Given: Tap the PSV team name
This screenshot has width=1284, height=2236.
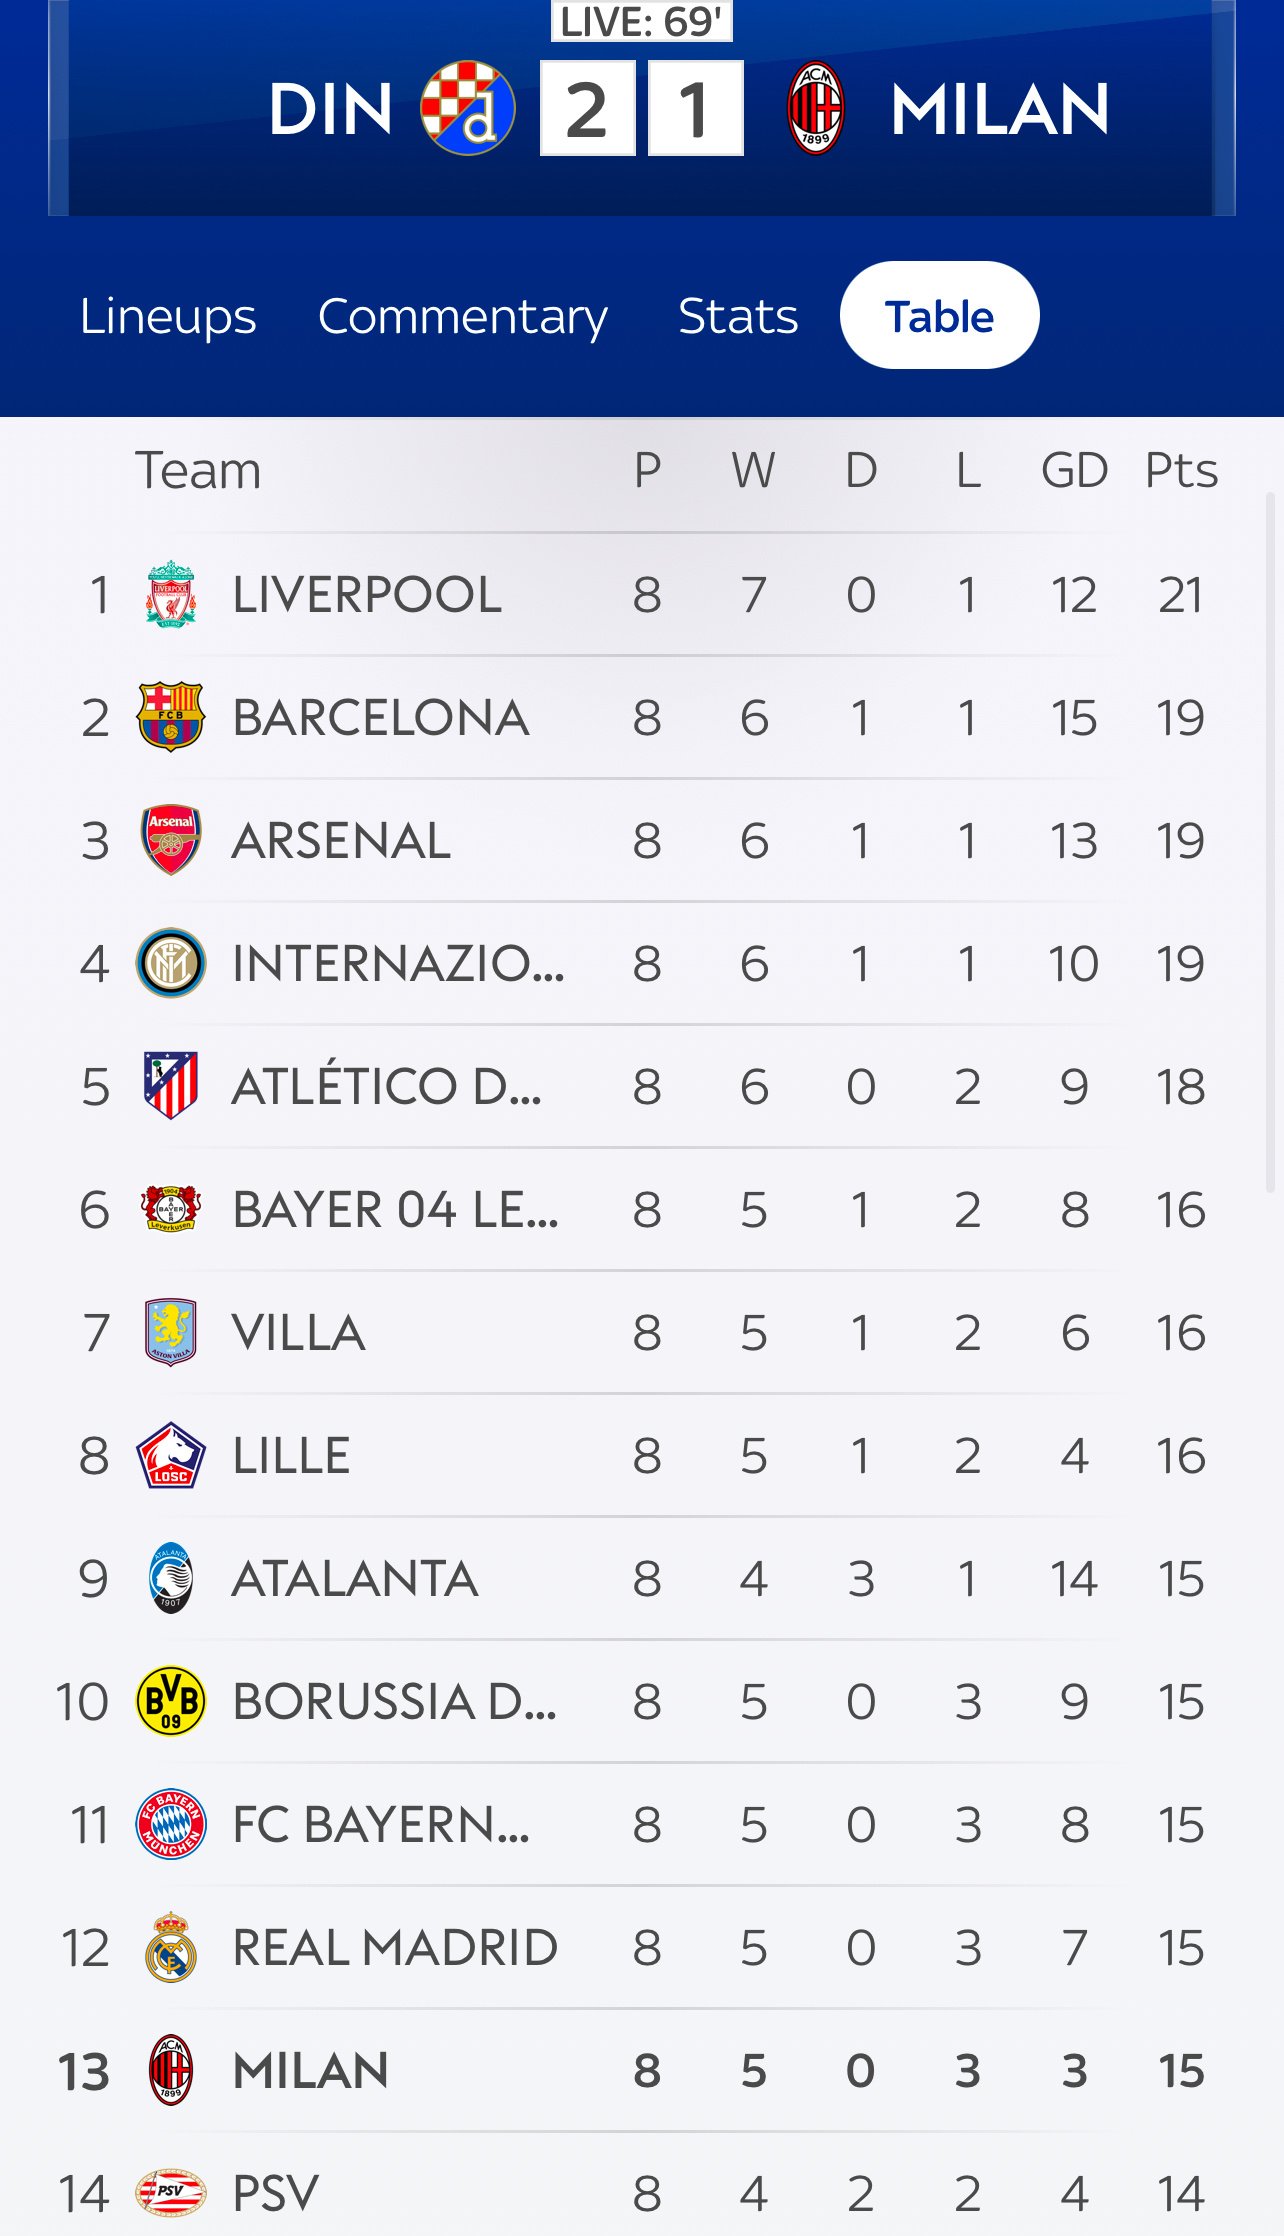Looking at the screenshot, I should (275, 2193).
